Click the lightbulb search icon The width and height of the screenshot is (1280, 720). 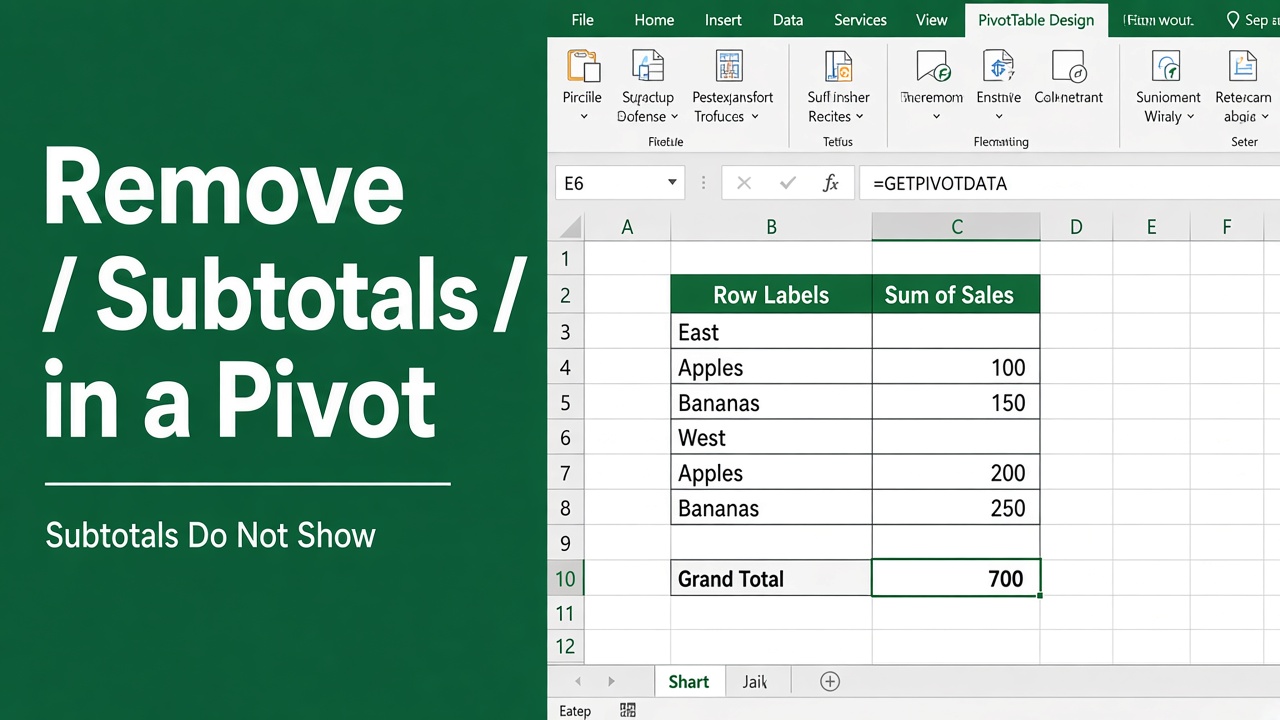[1233, 20]
